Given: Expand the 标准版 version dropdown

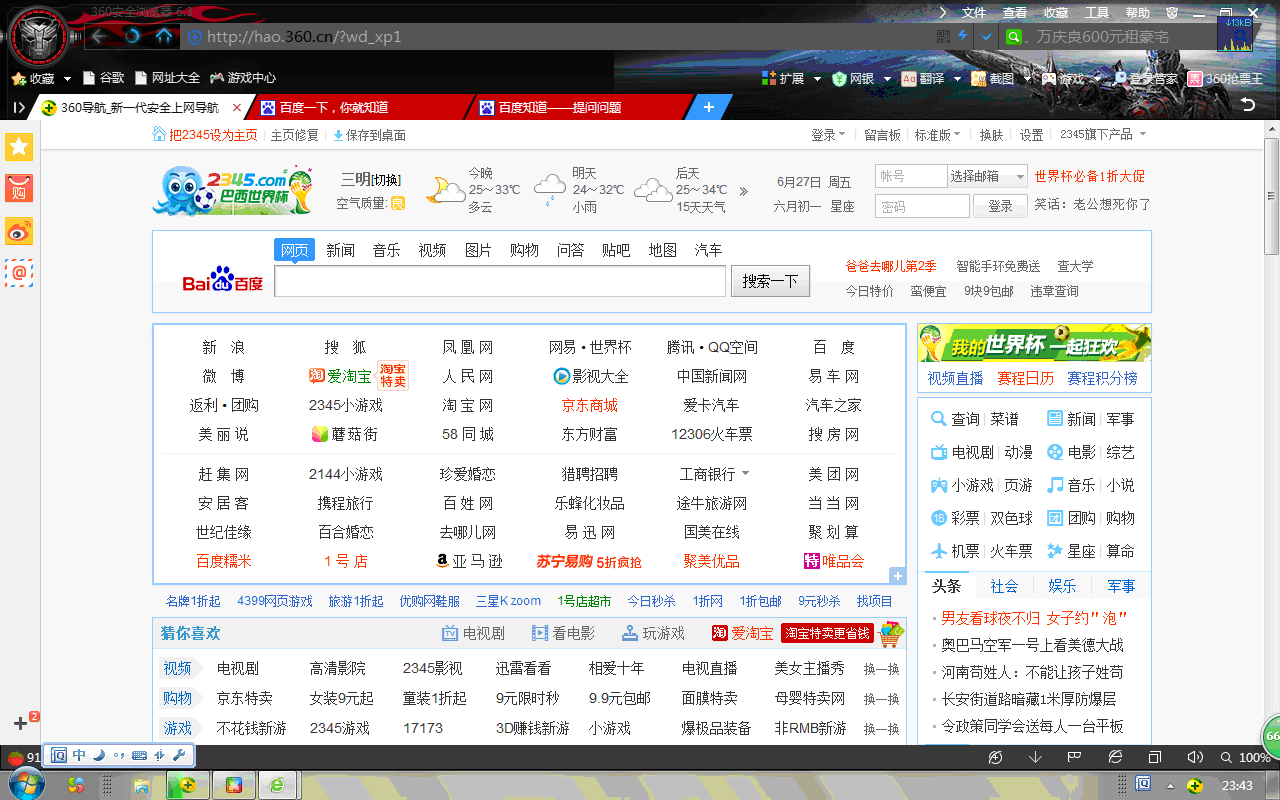Looking at the screenshot, I should coord(938,135).
